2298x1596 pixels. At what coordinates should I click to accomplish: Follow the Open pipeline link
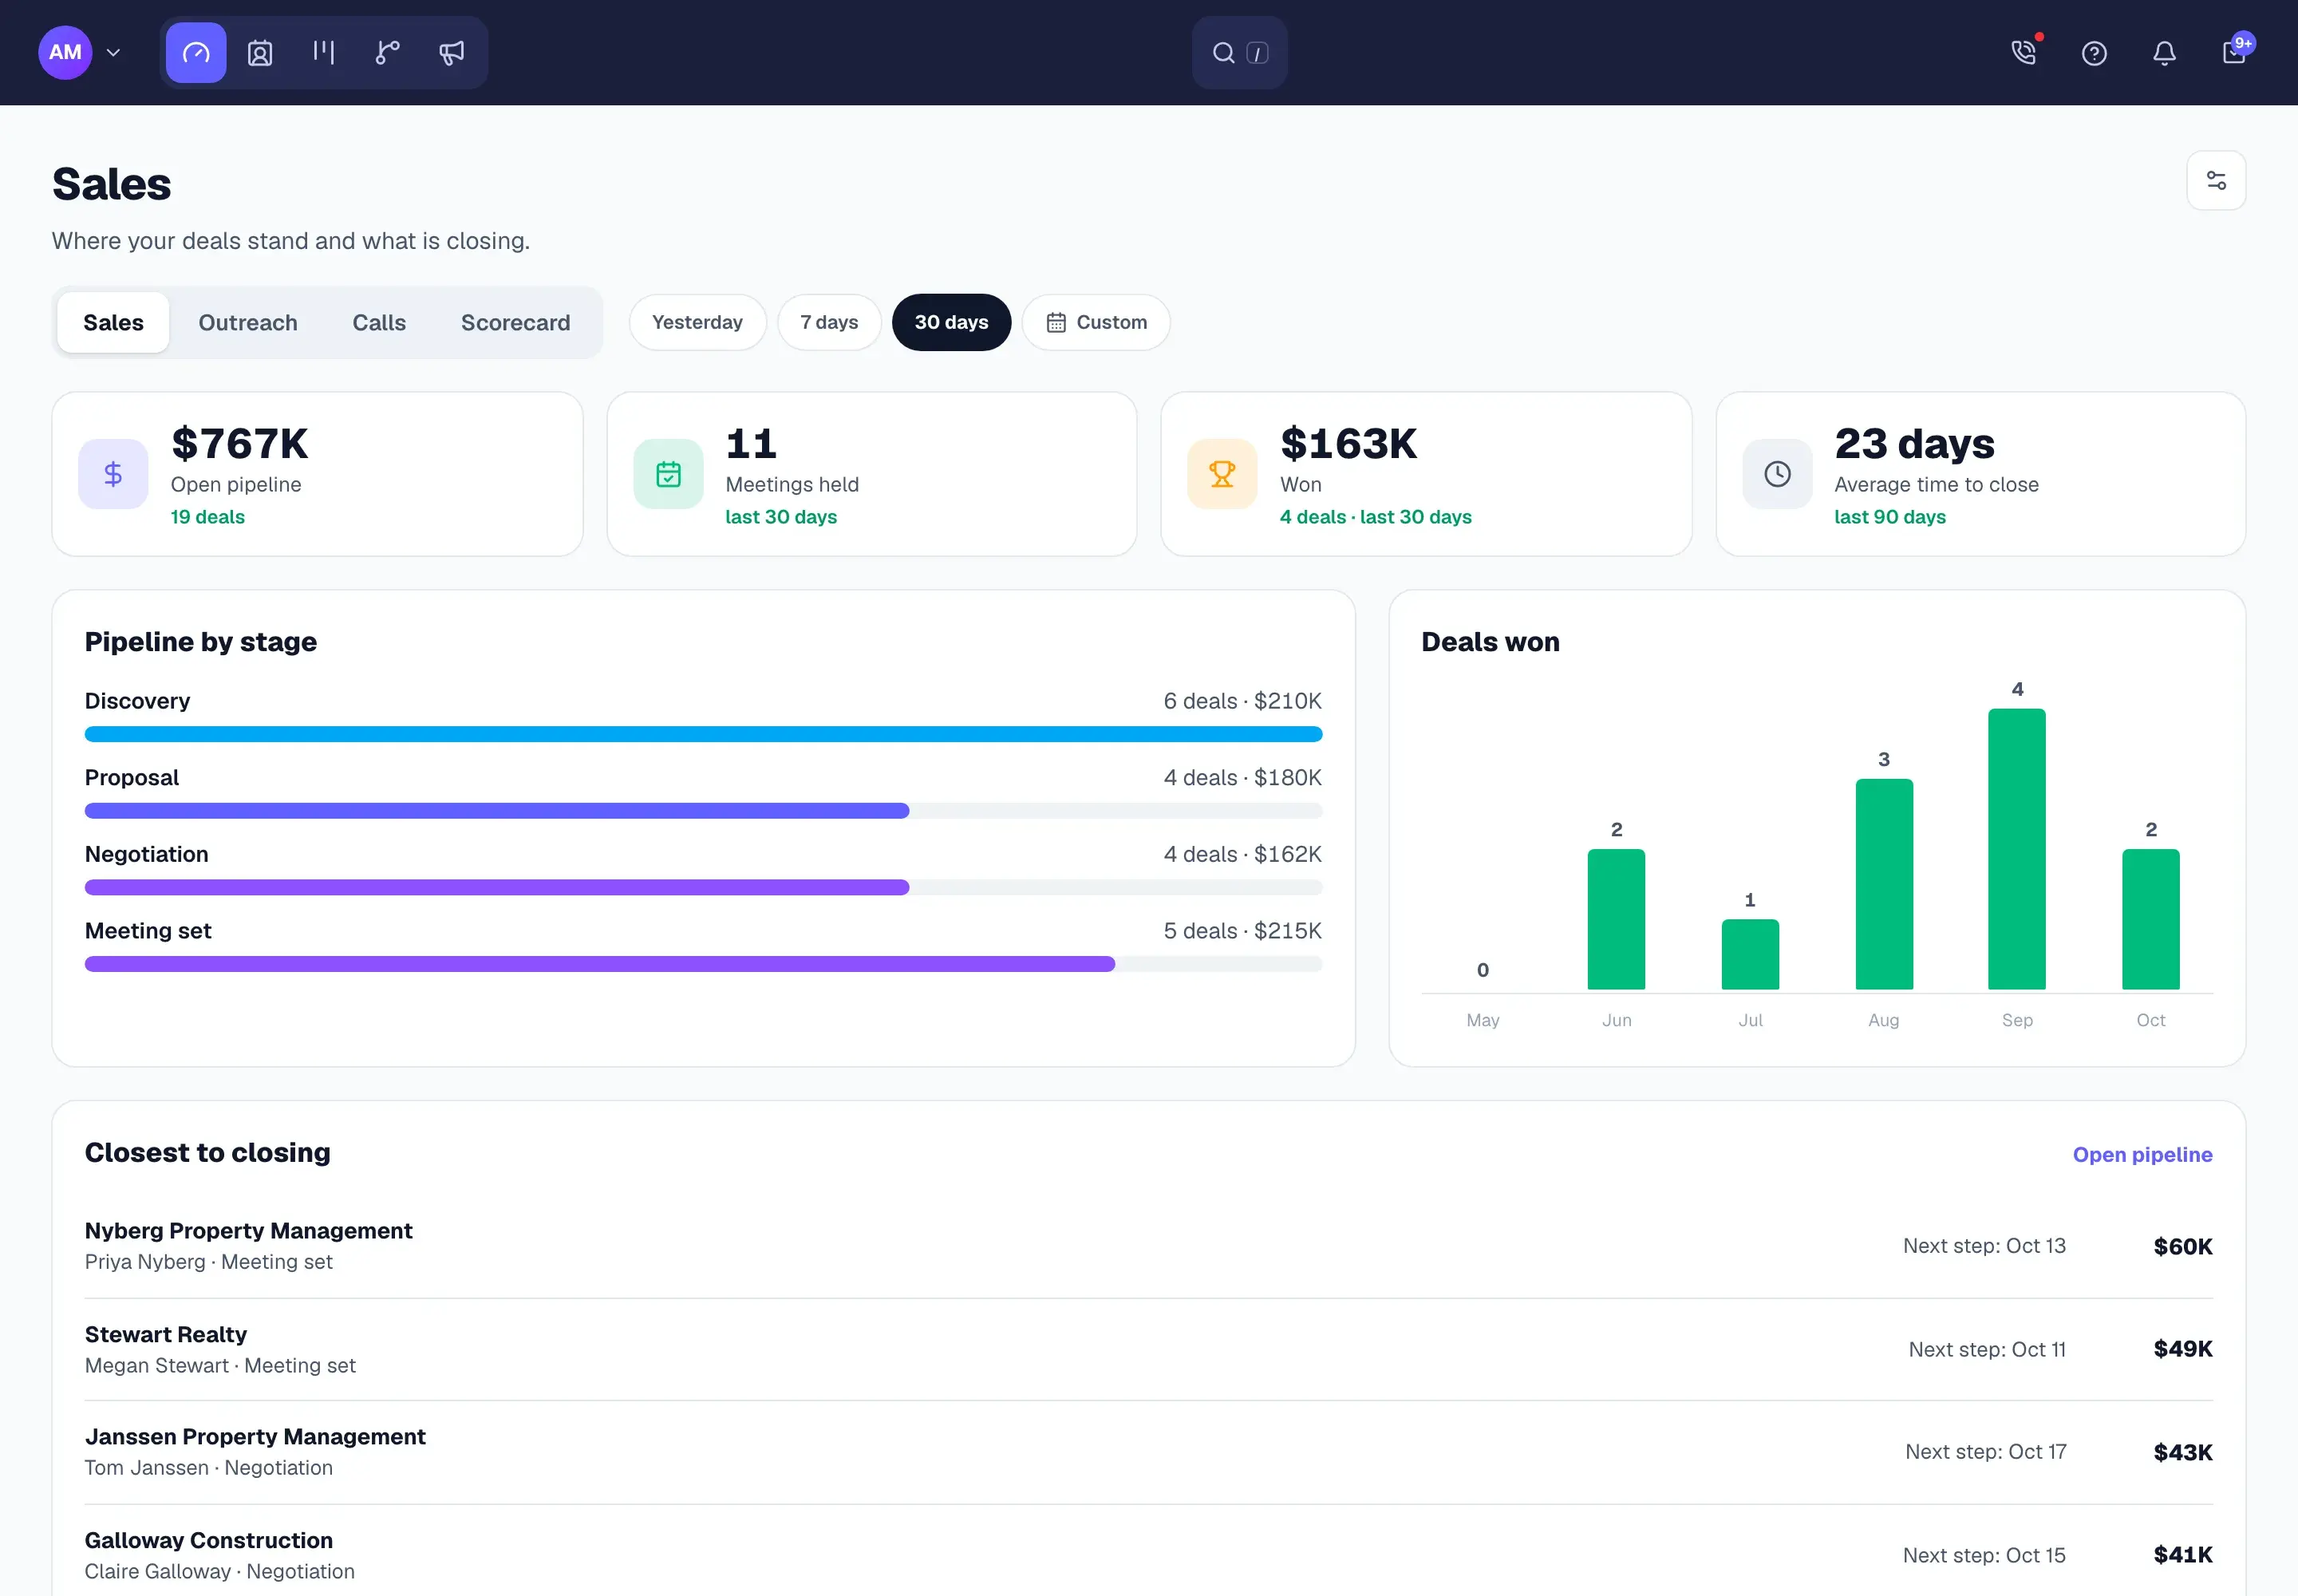2142,1155
